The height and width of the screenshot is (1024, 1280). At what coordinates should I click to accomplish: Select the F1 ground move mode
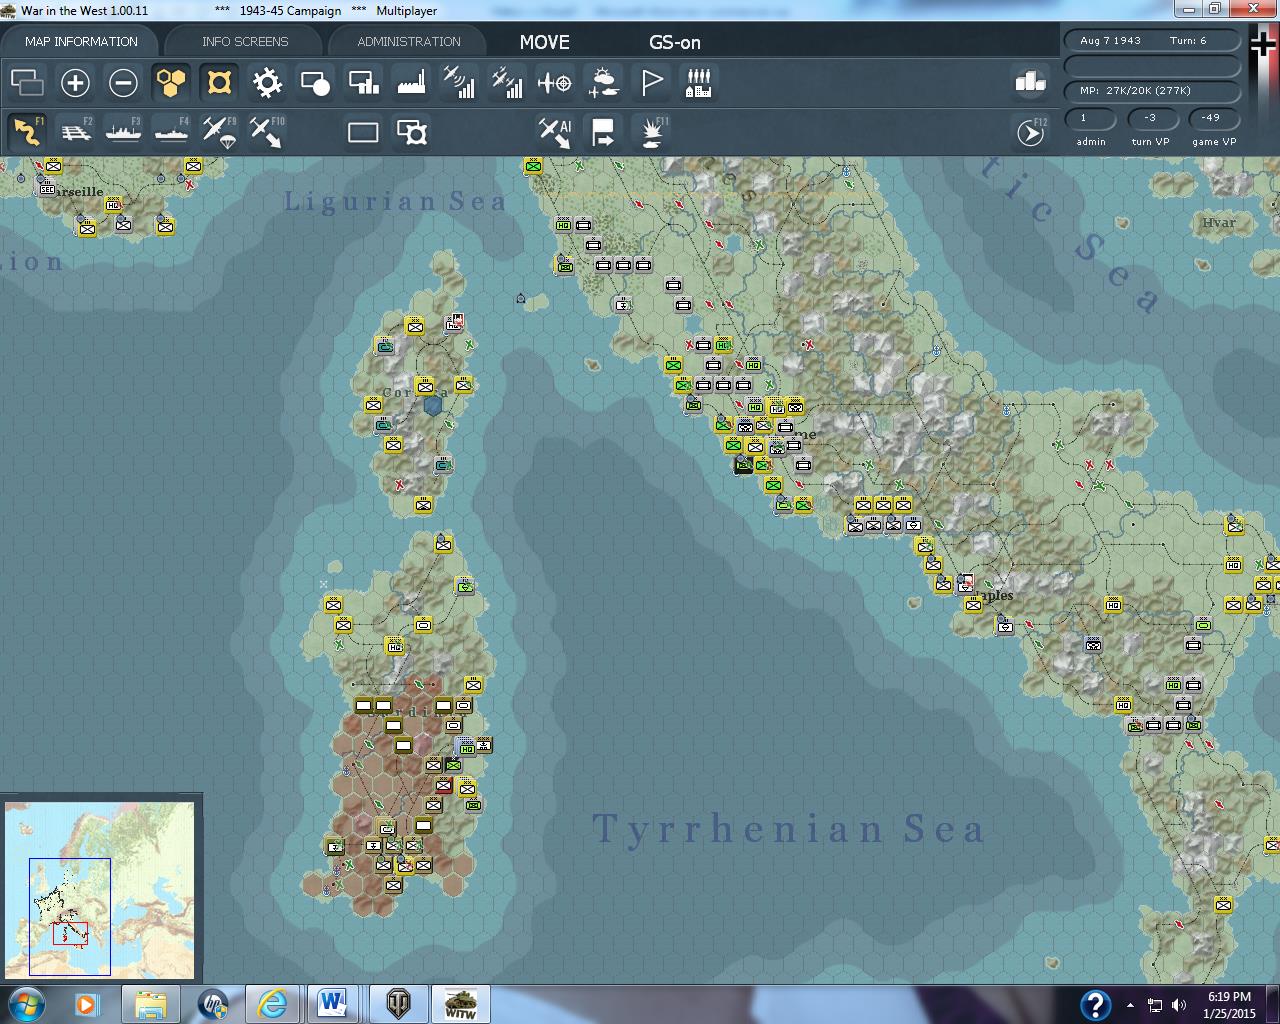coord(27,131)
